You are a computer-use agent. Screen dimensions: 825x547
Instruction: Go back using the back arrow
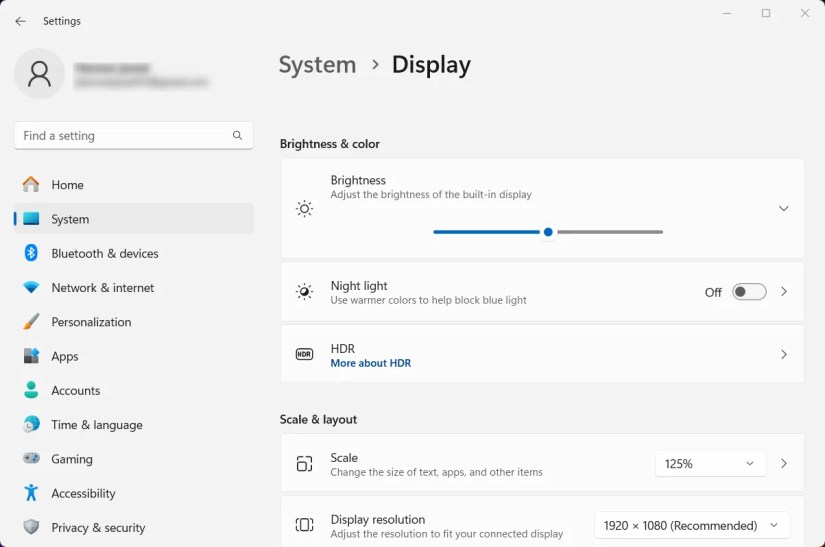pyautogui.click(x=21, y=21)
